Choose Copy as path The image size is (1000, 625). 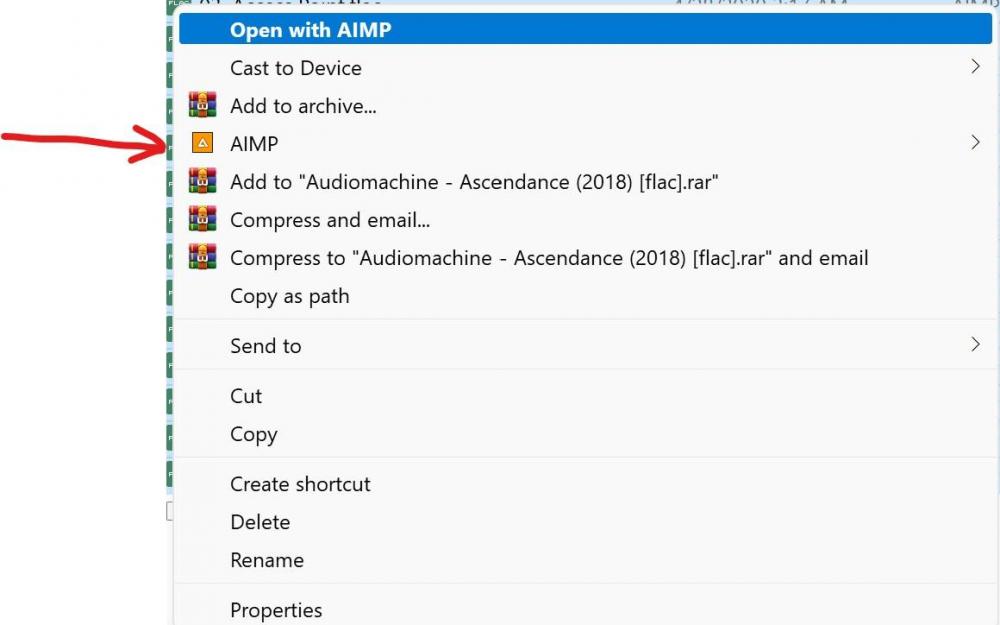(x=290, y=296)
